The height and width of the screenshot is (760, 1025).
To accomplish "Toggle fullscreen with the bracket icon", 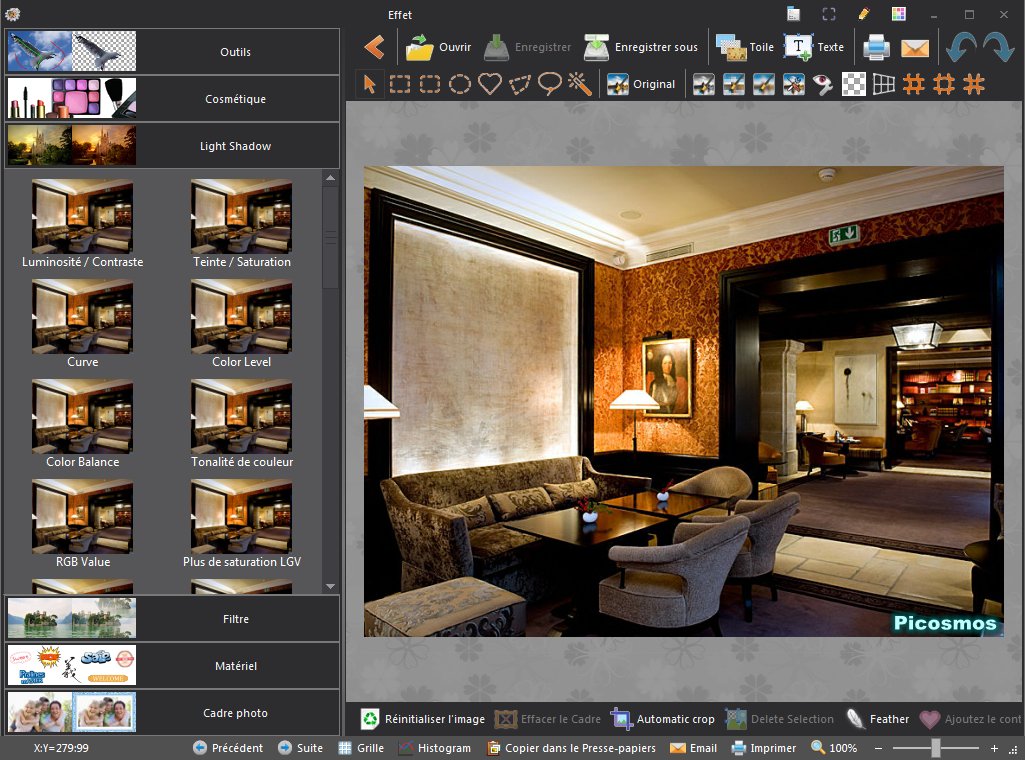I will [828, 14].
